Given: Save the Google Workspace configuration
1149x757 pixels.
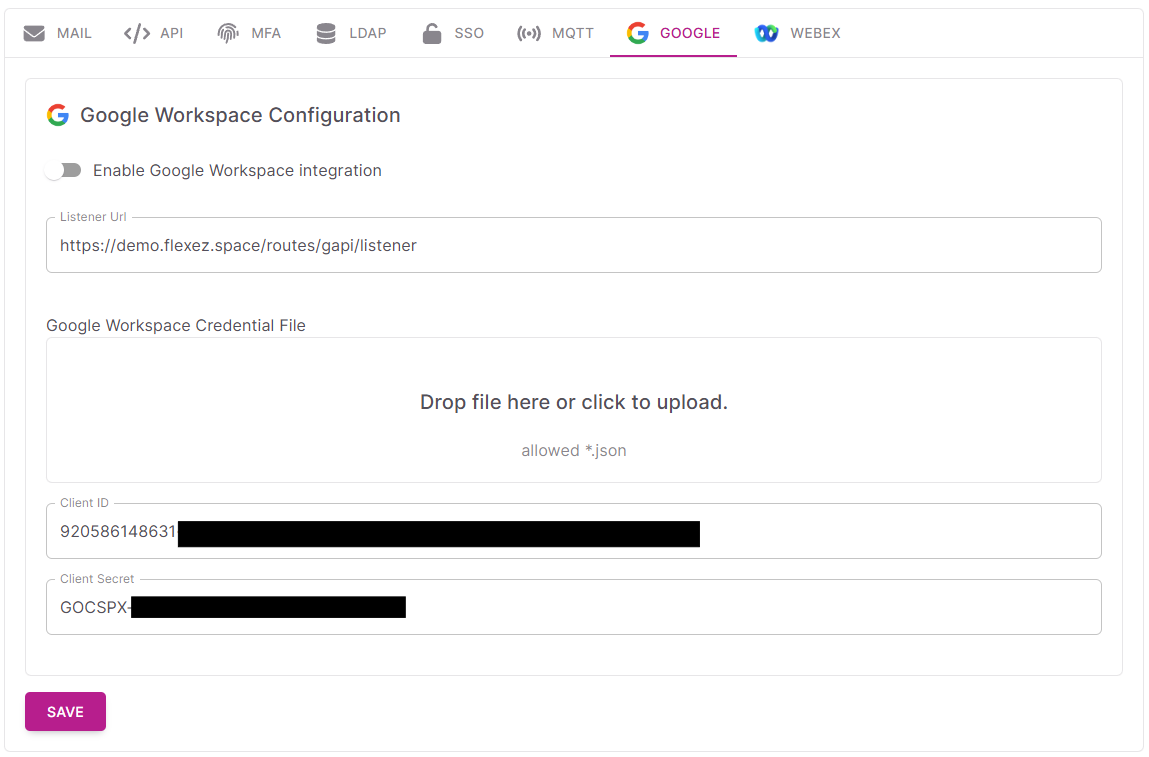Looking at the screenshot, I should click(x=65, y=712).
